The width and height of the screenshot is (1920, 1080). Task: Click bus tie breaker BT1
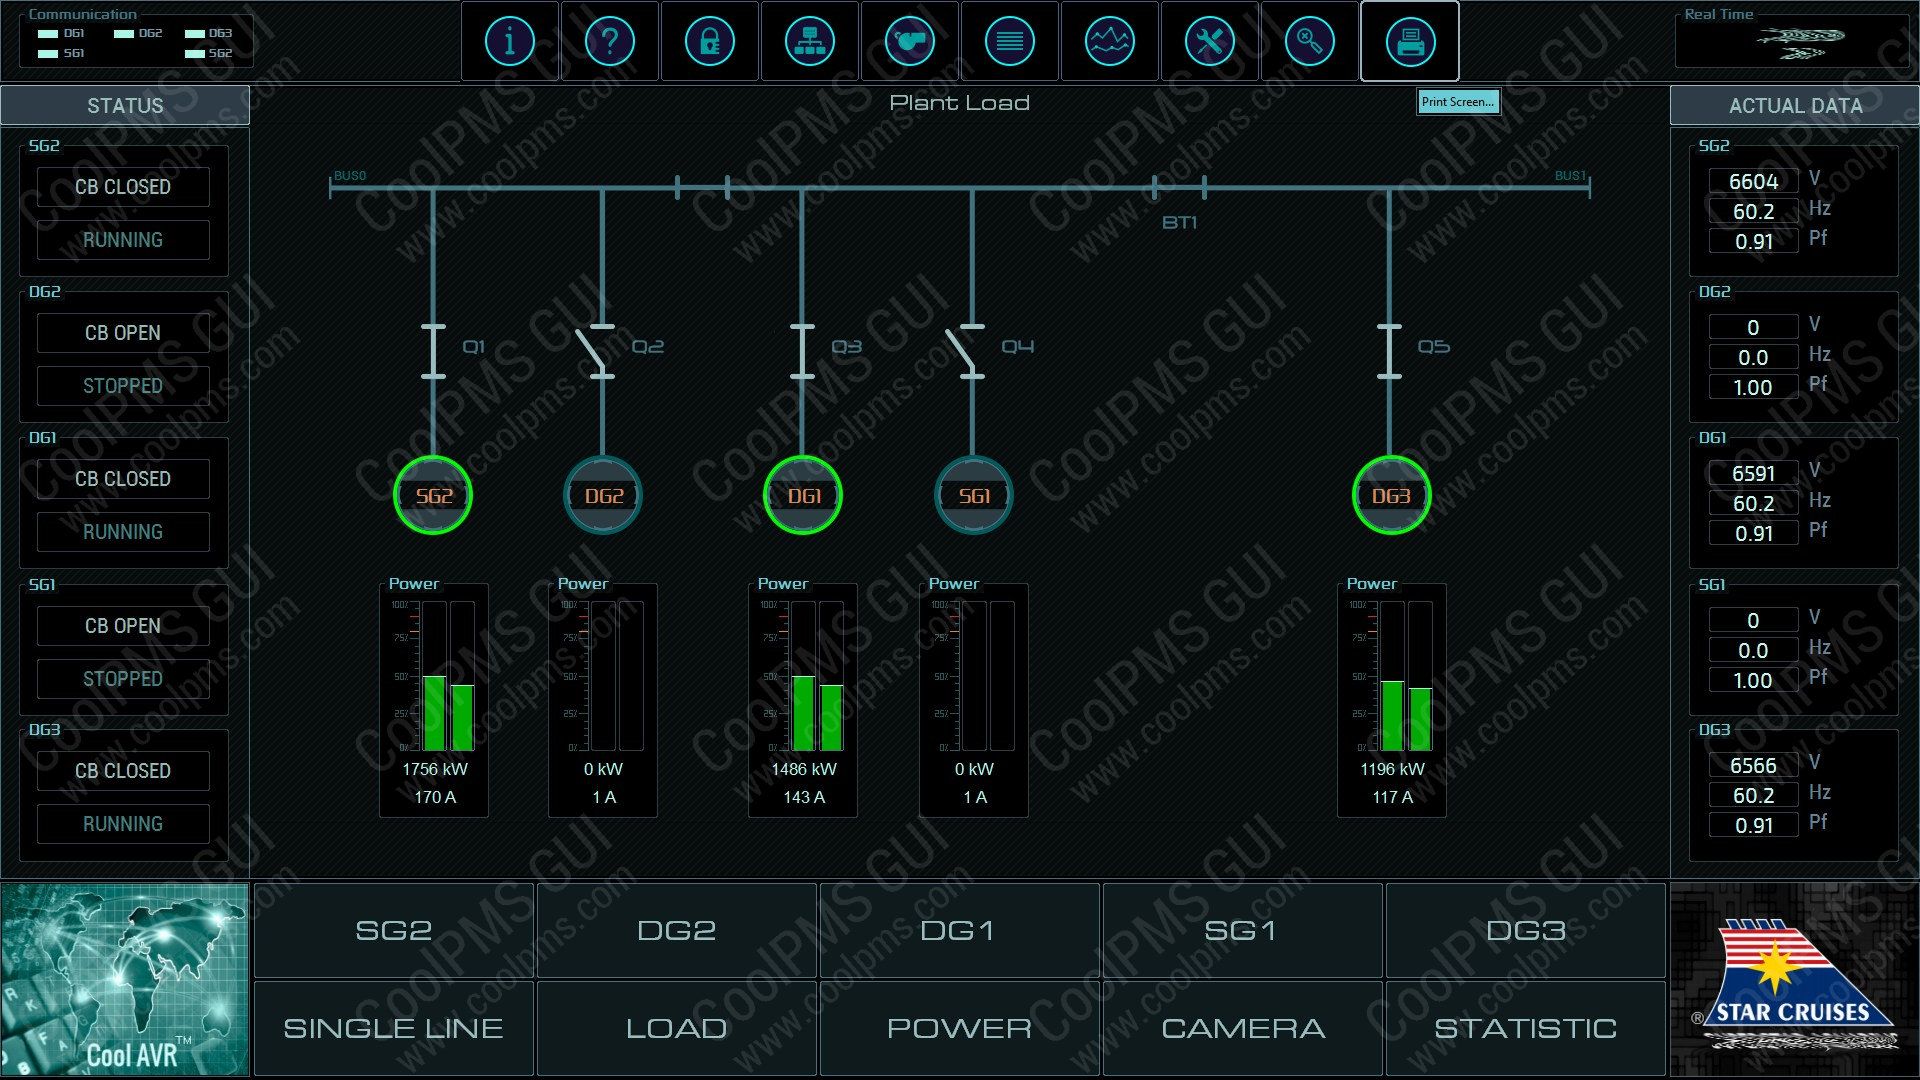pyautogui.click(x=1179, y=187)
